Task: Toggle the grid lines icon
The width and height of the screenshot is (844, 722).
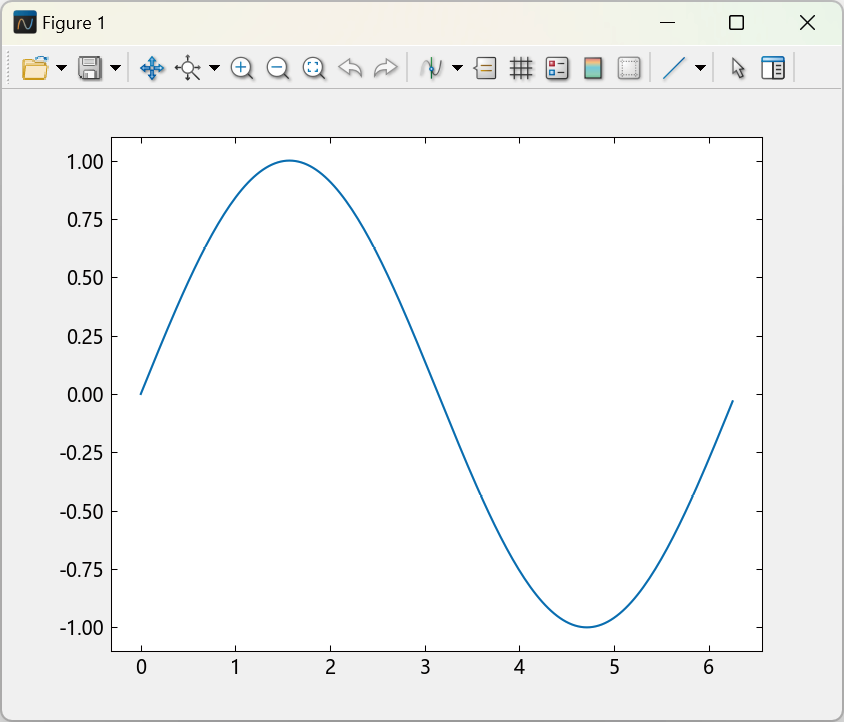Action: click(x=521, y=68)
